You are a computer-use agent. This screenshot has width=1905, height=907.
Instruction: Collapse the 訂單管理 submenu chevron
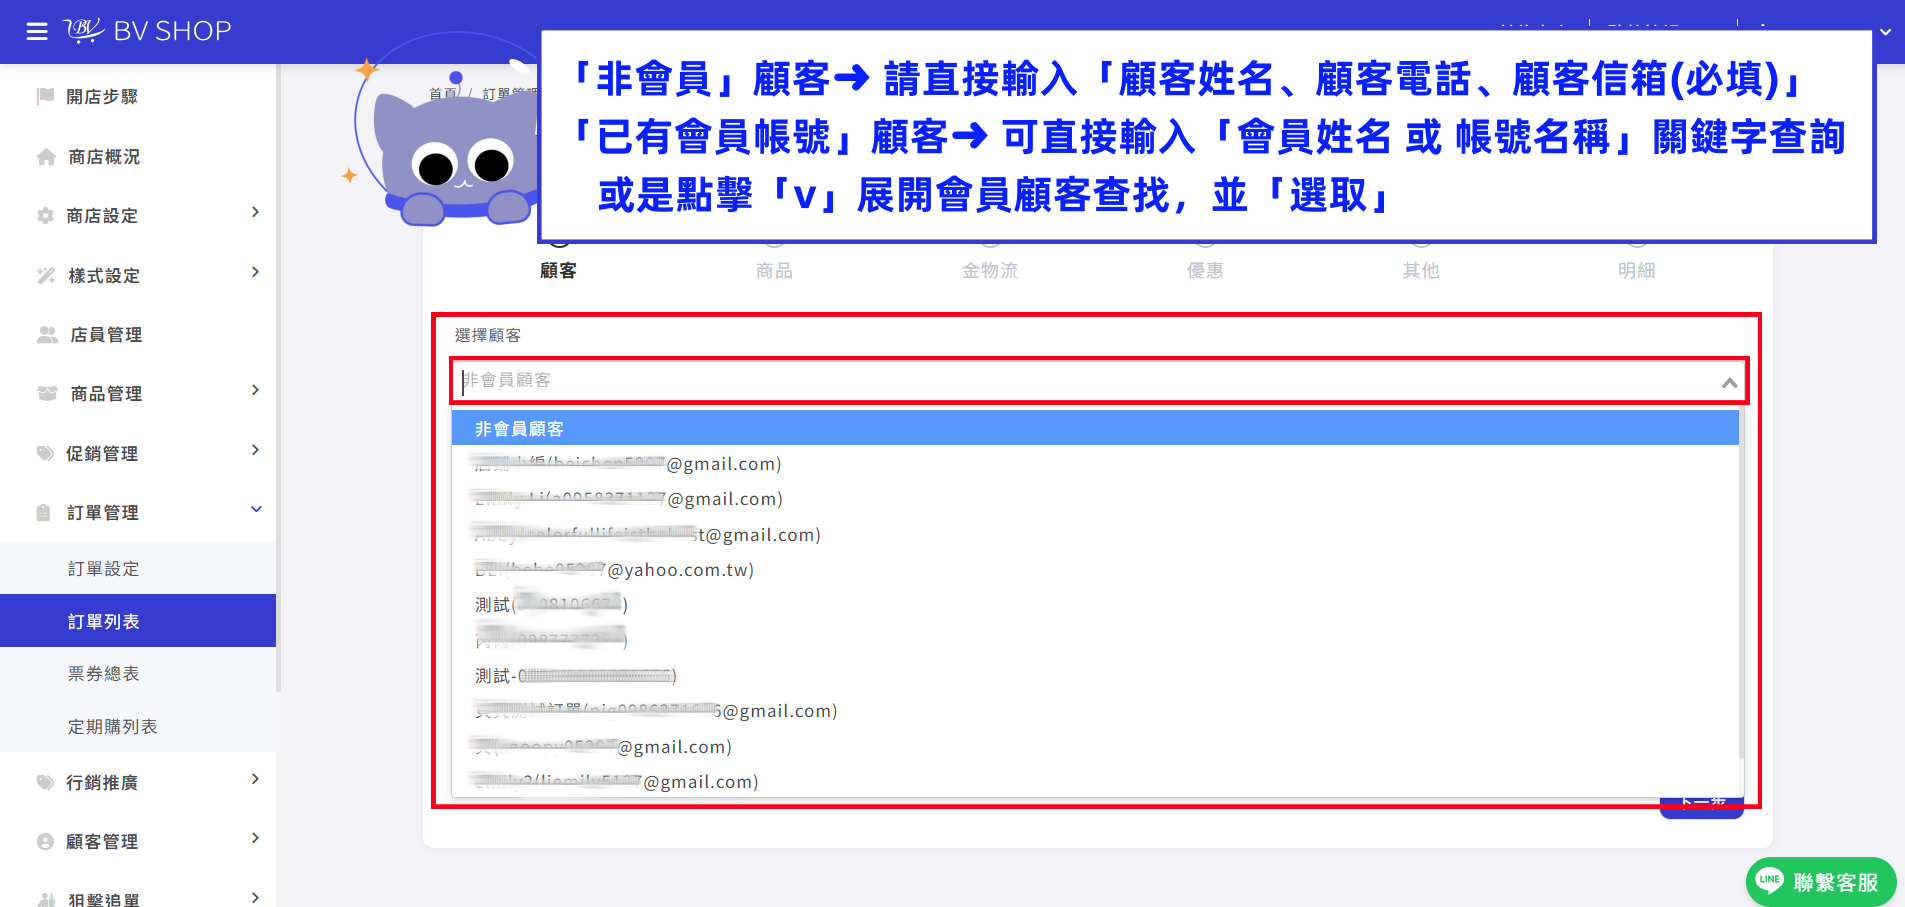256,509
